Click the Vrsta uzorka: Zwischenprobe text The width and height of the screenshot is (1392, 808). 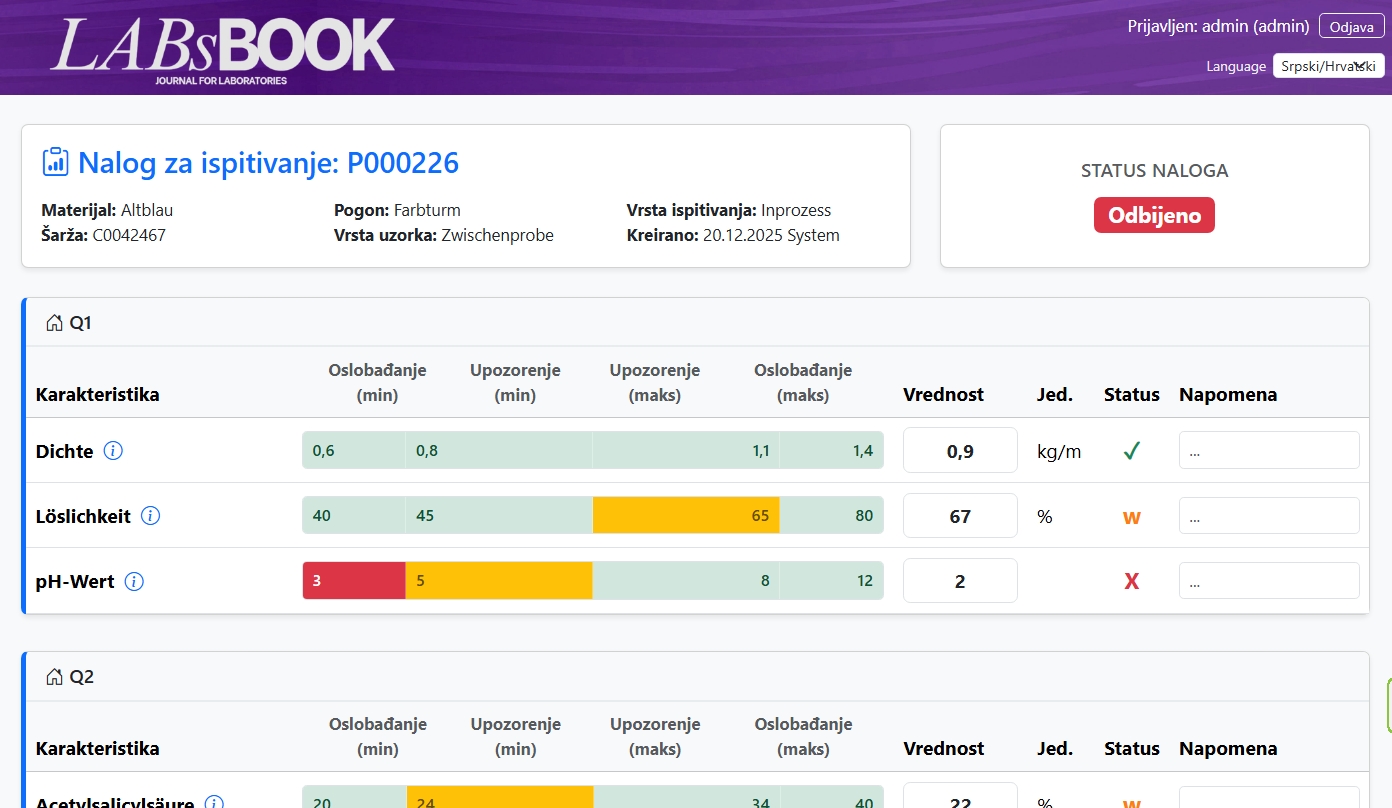tap(444, 236)
